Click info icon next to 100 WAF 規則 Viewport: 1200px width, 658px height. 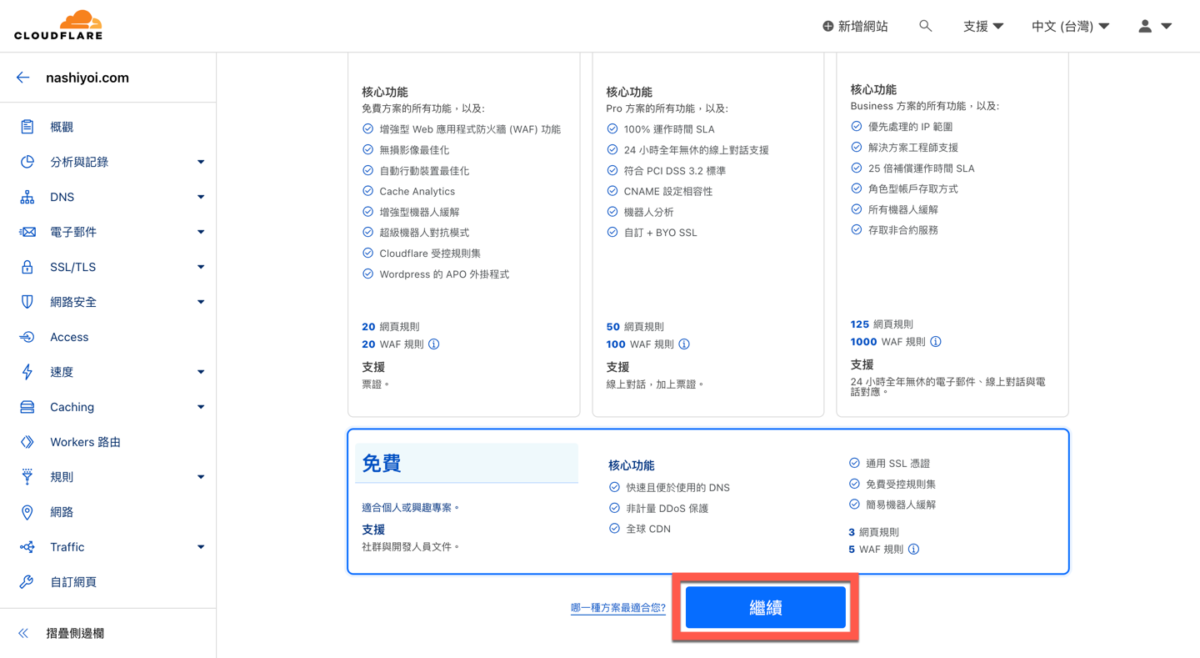(683, 344)
